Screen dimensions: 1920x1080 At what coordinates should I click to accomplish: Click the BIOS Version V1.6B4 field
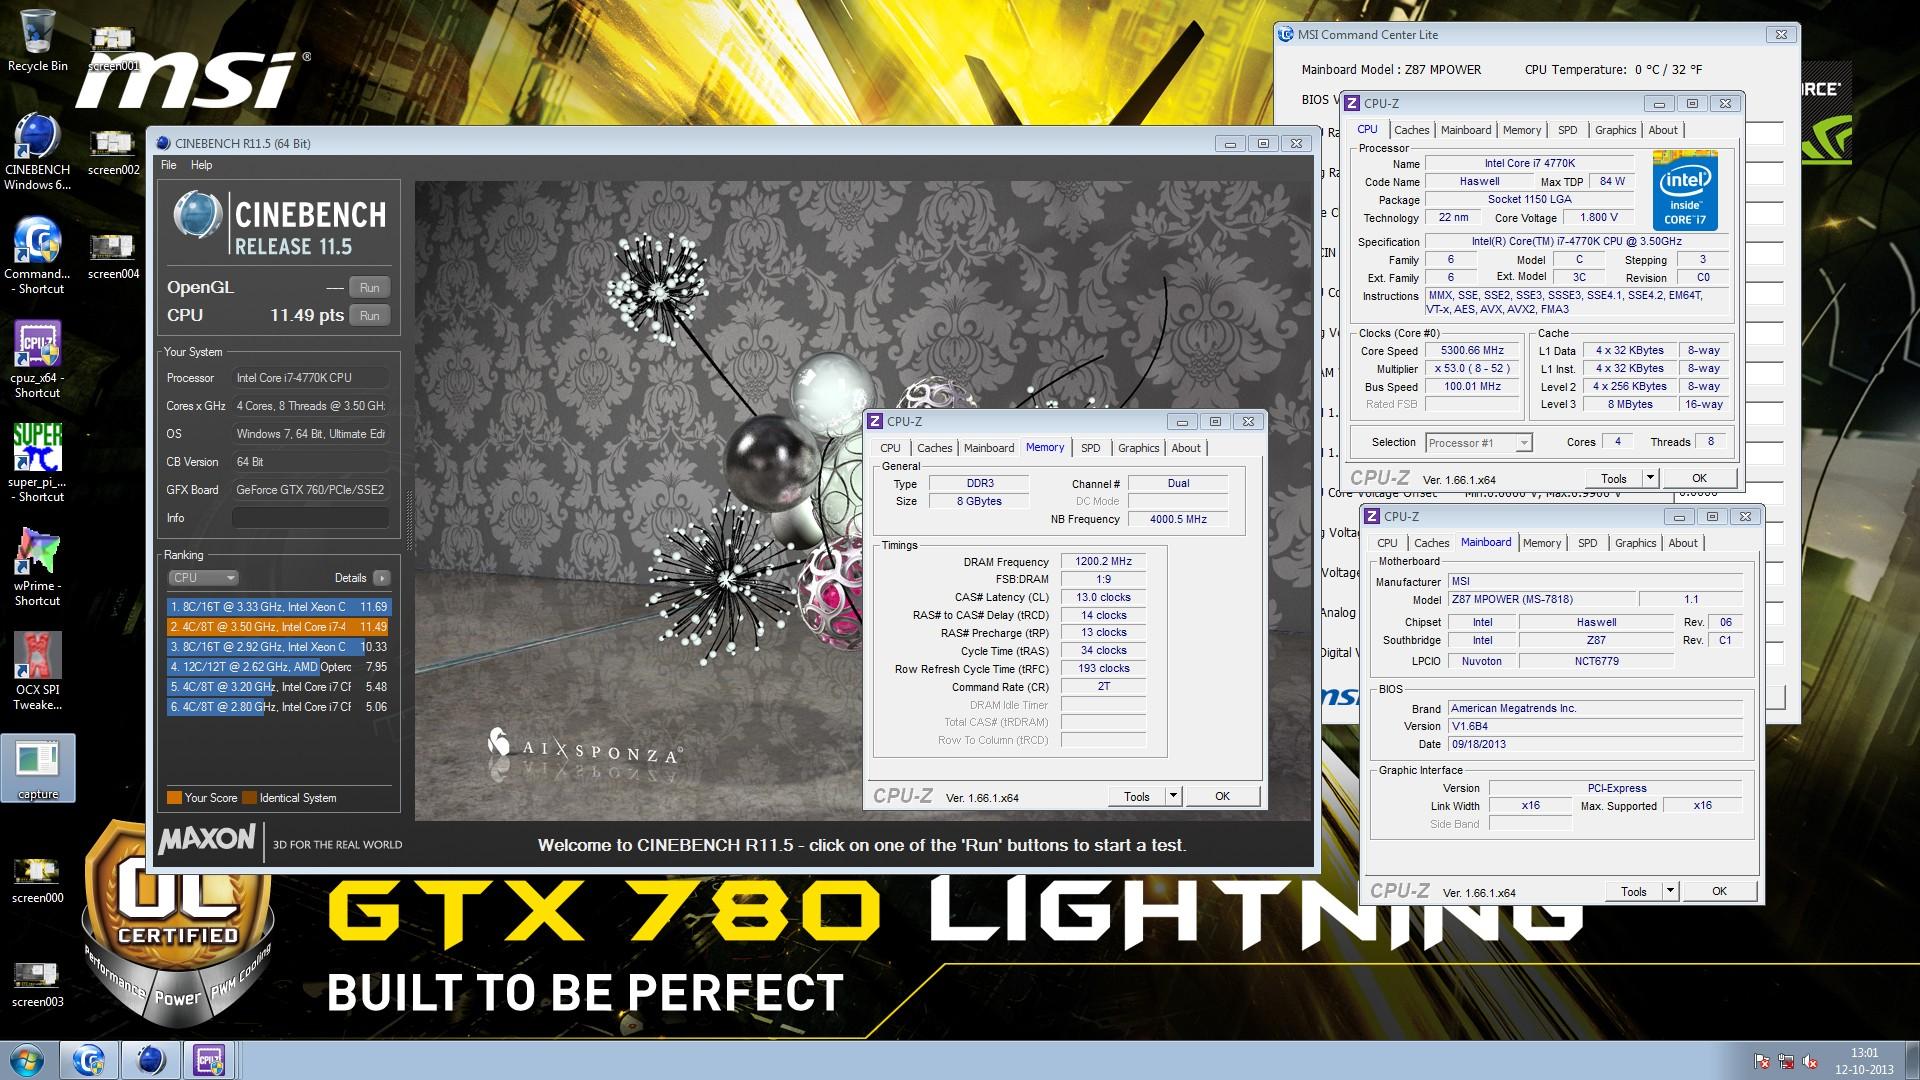(1595, 726)
